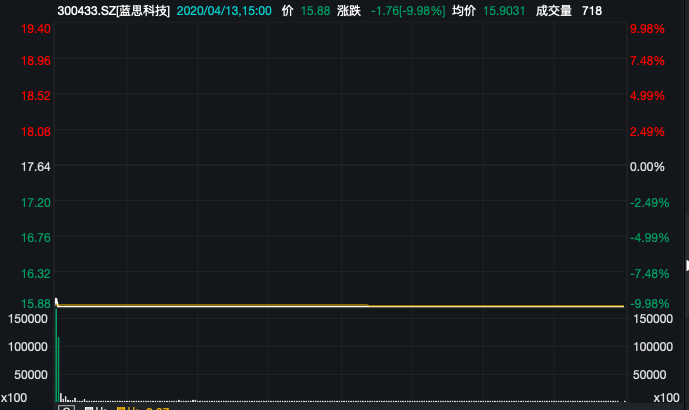
Task: Click the 0.00% percent axis label
Action: [647, 167]
